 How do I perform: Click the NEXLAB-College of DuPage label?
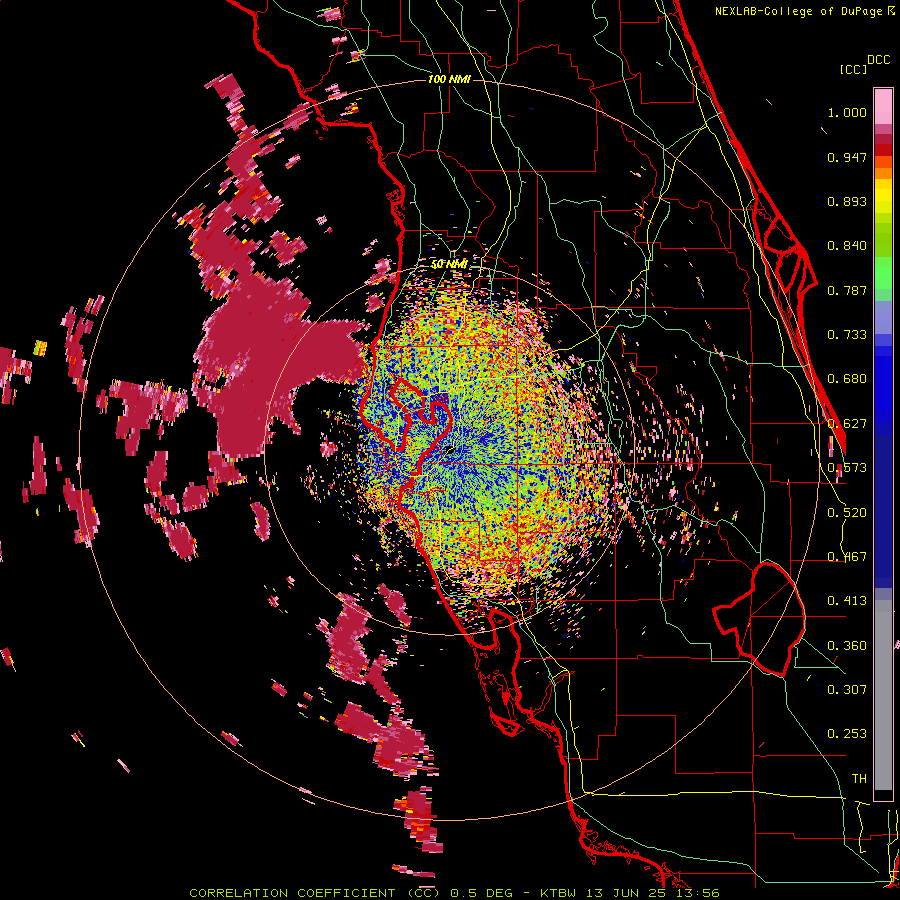pyautogui.click(x=804, y=11)
